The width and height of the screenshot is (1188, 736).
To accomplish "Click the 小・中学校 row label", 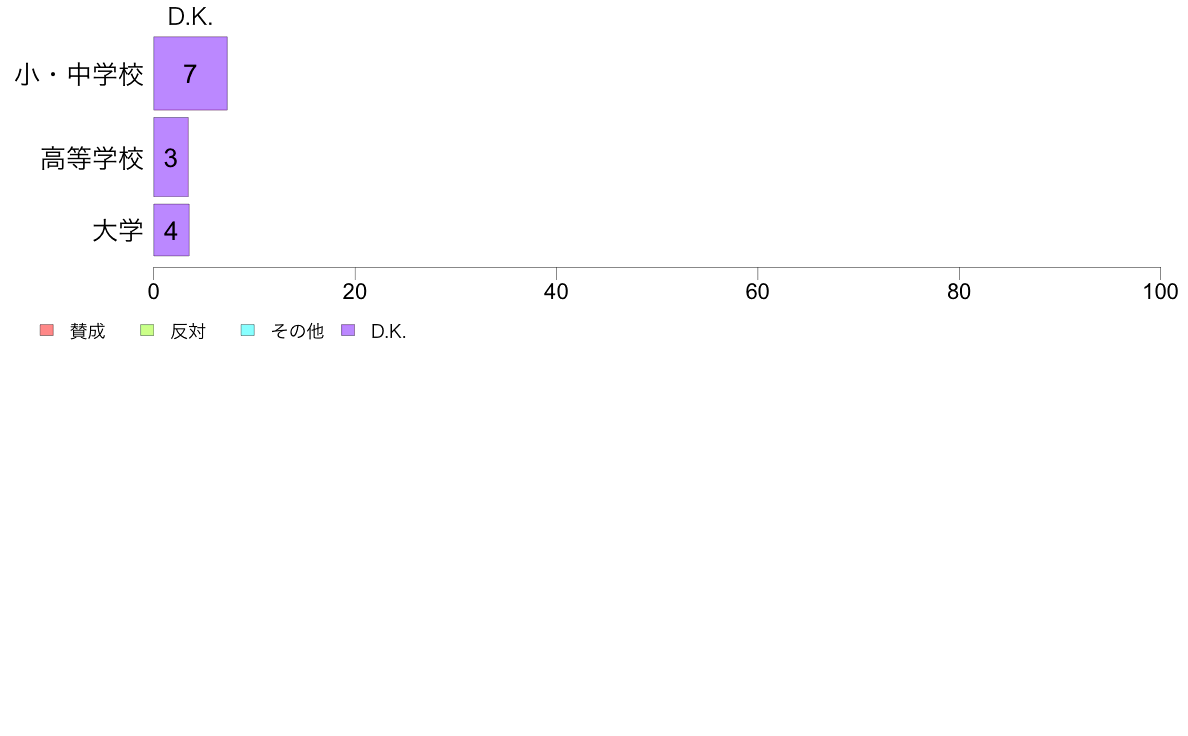I will 80,74.
